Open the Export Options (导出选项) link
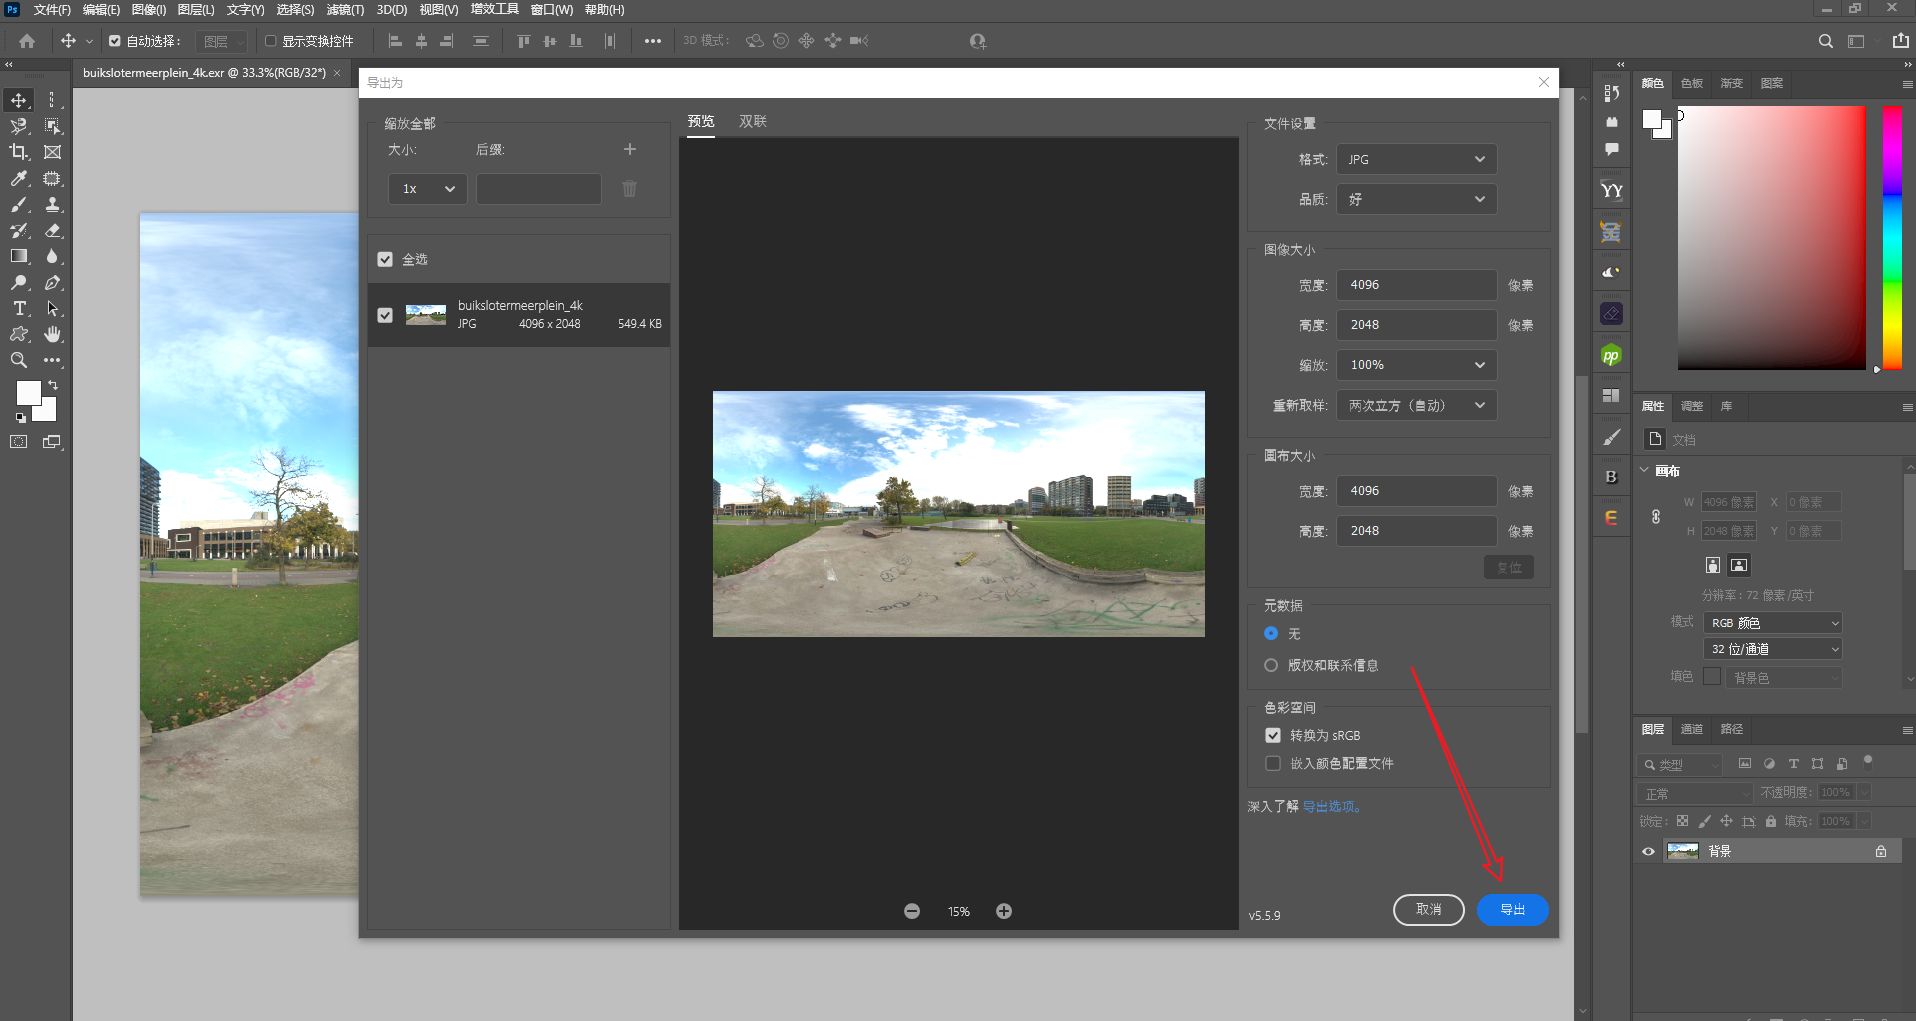This screenshot has width=1916, height=1021. pos(1332,807)
